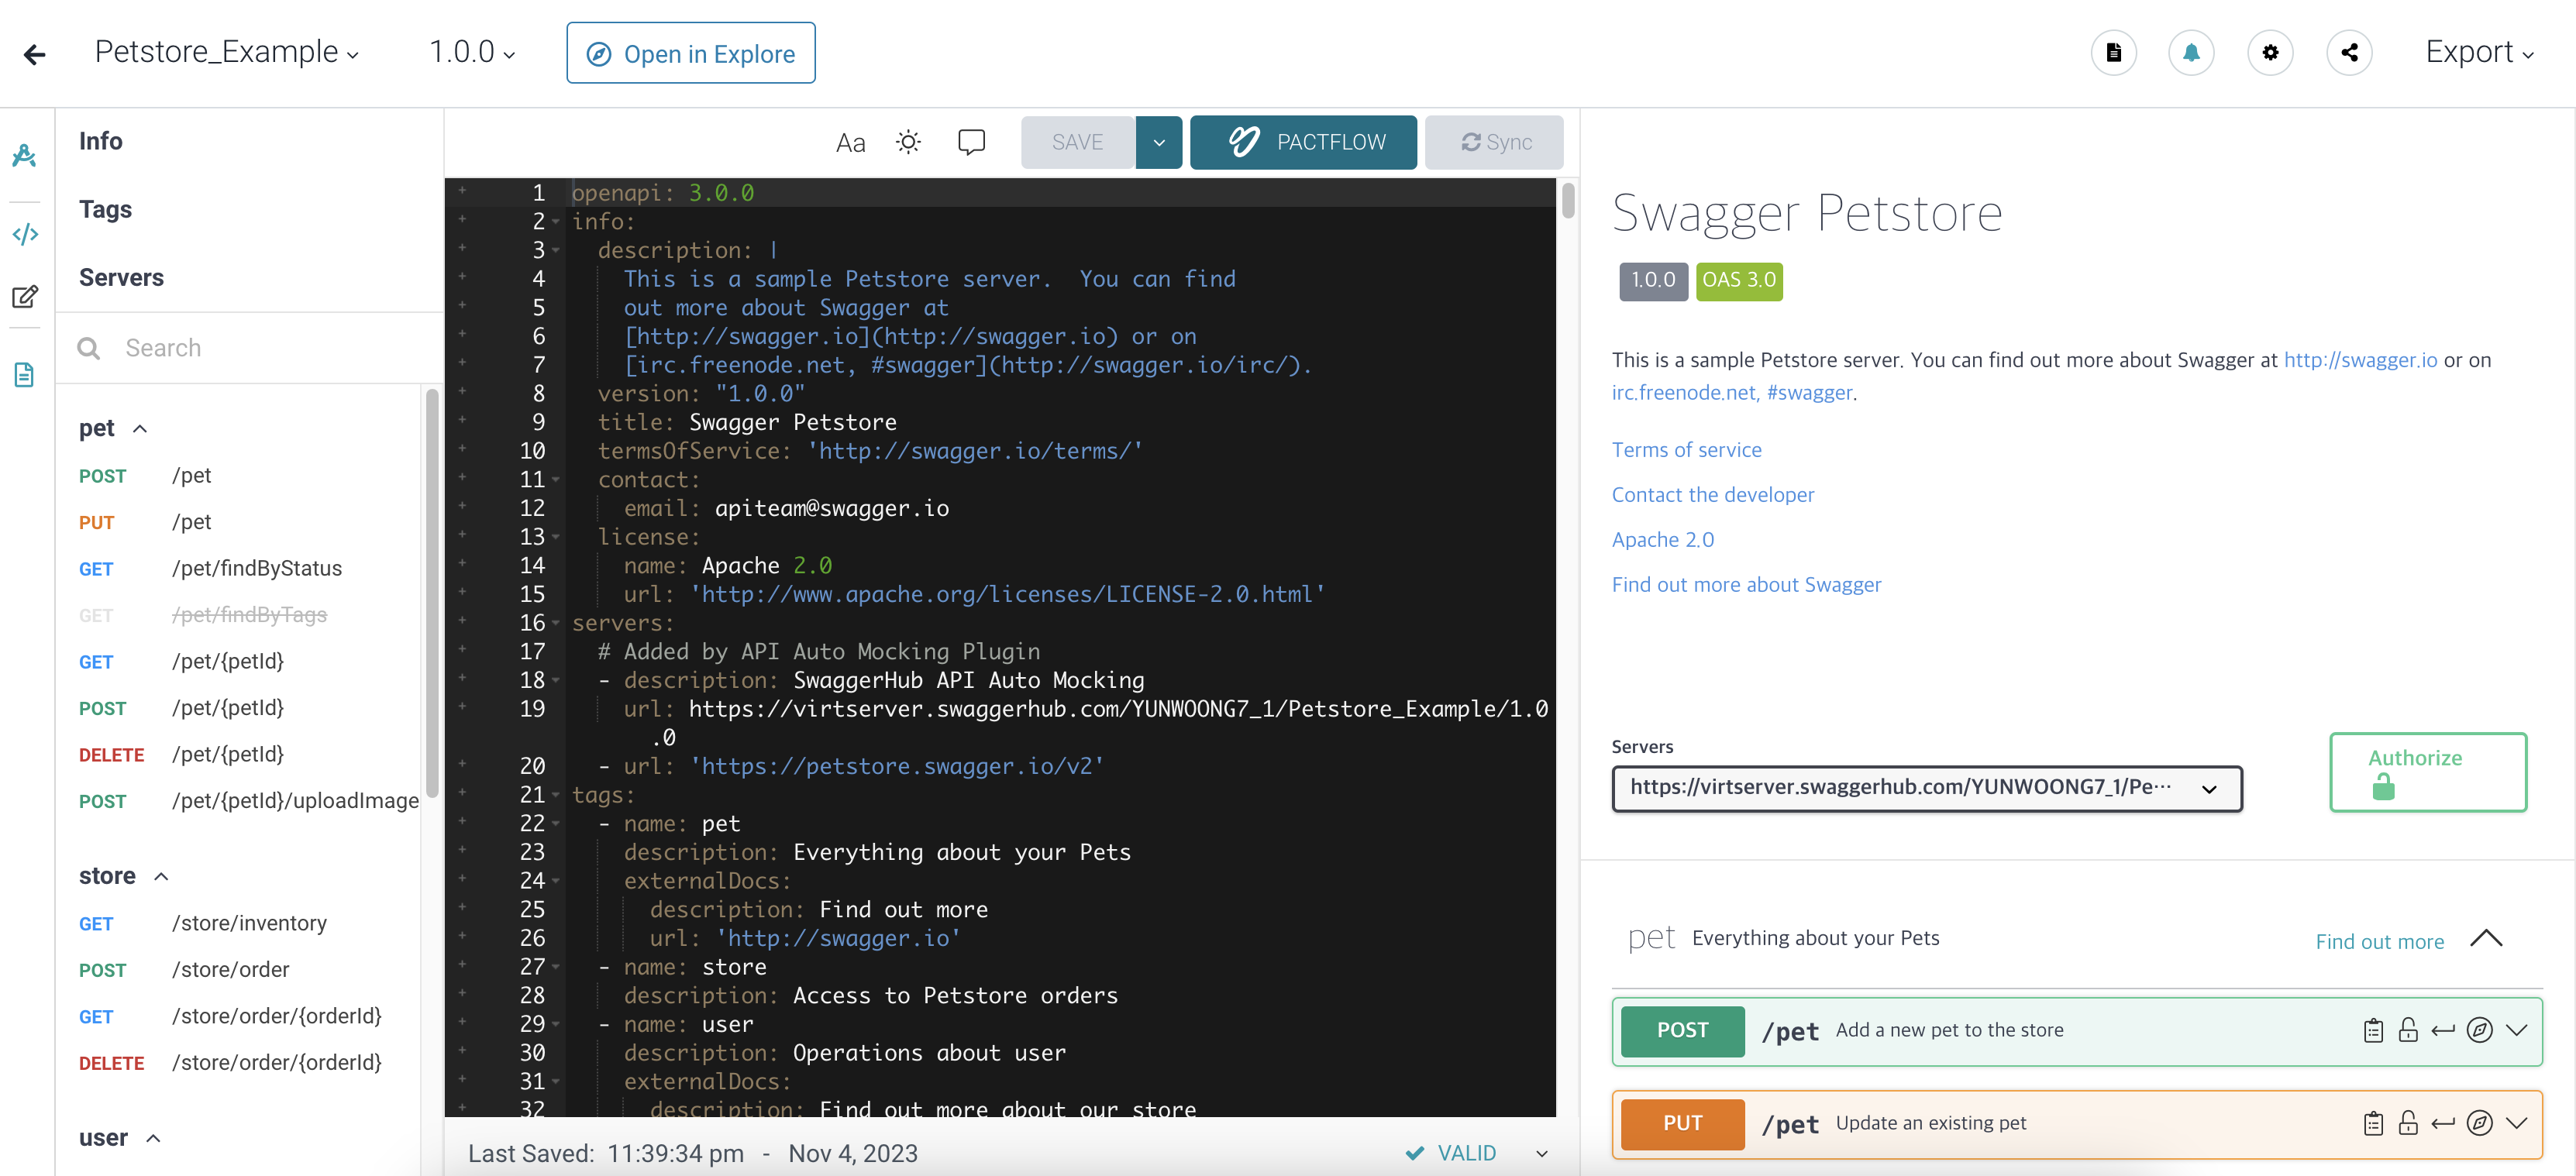
Task: Click the PACTFLOW button
Action: click(1303, 142)
